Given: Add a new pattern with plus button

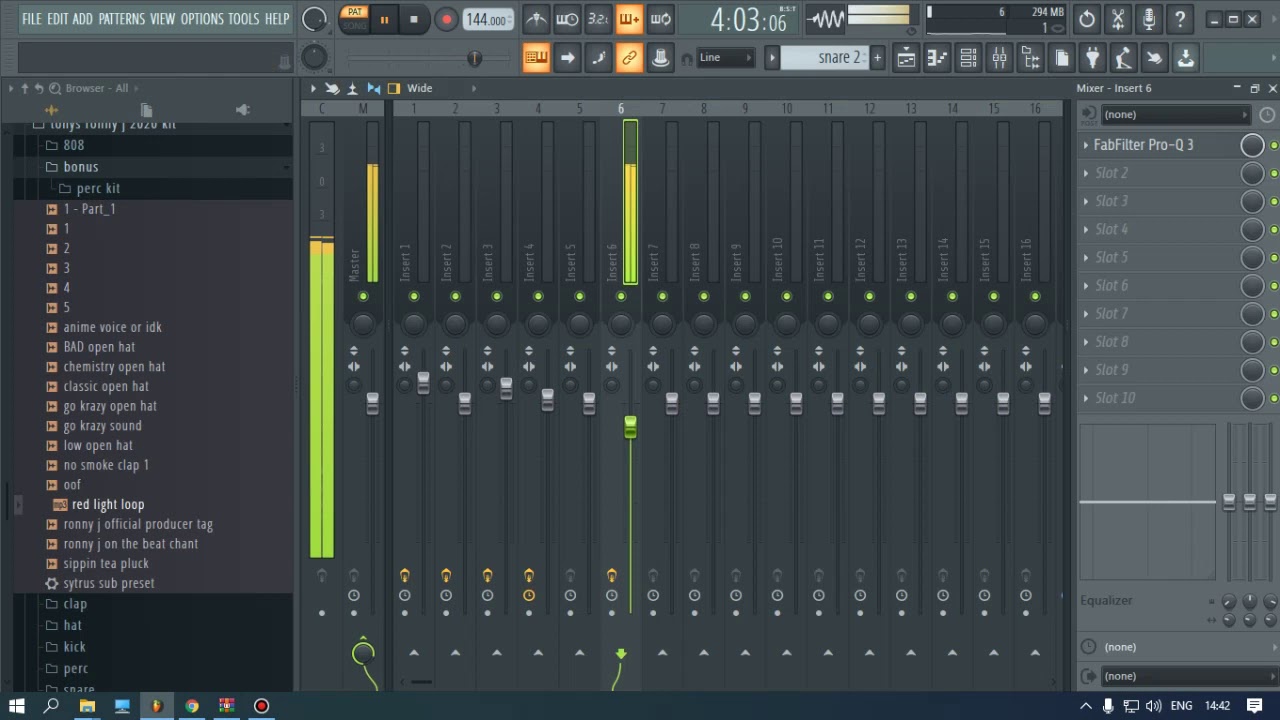Looking at the screenshot, I should [x=877, y=58].
